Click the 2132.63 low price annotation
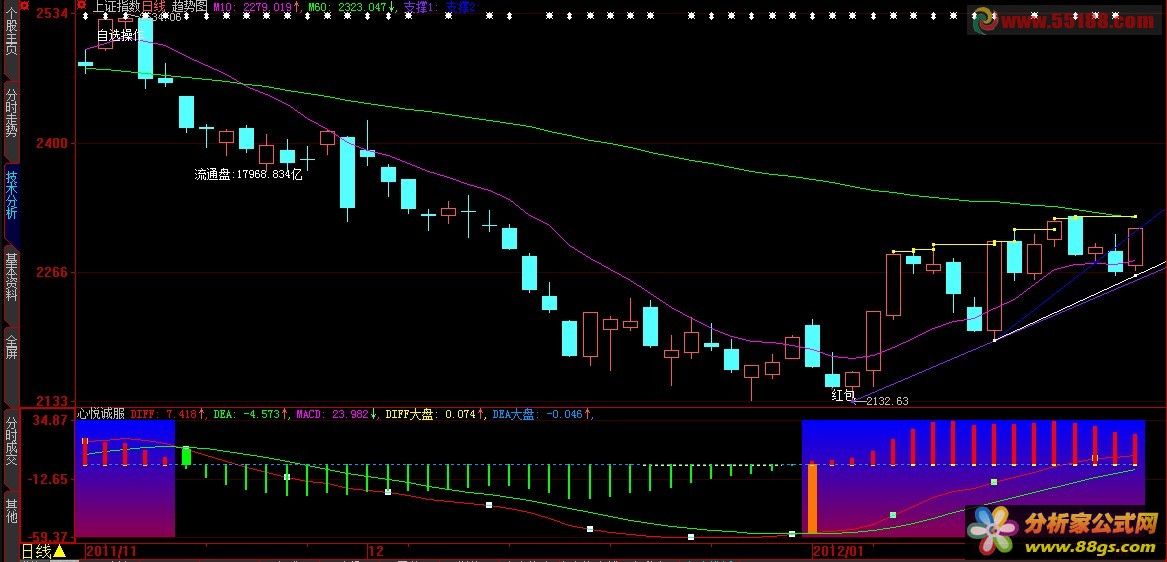This screenshot has width=1167, height=562. click(887, 401)
